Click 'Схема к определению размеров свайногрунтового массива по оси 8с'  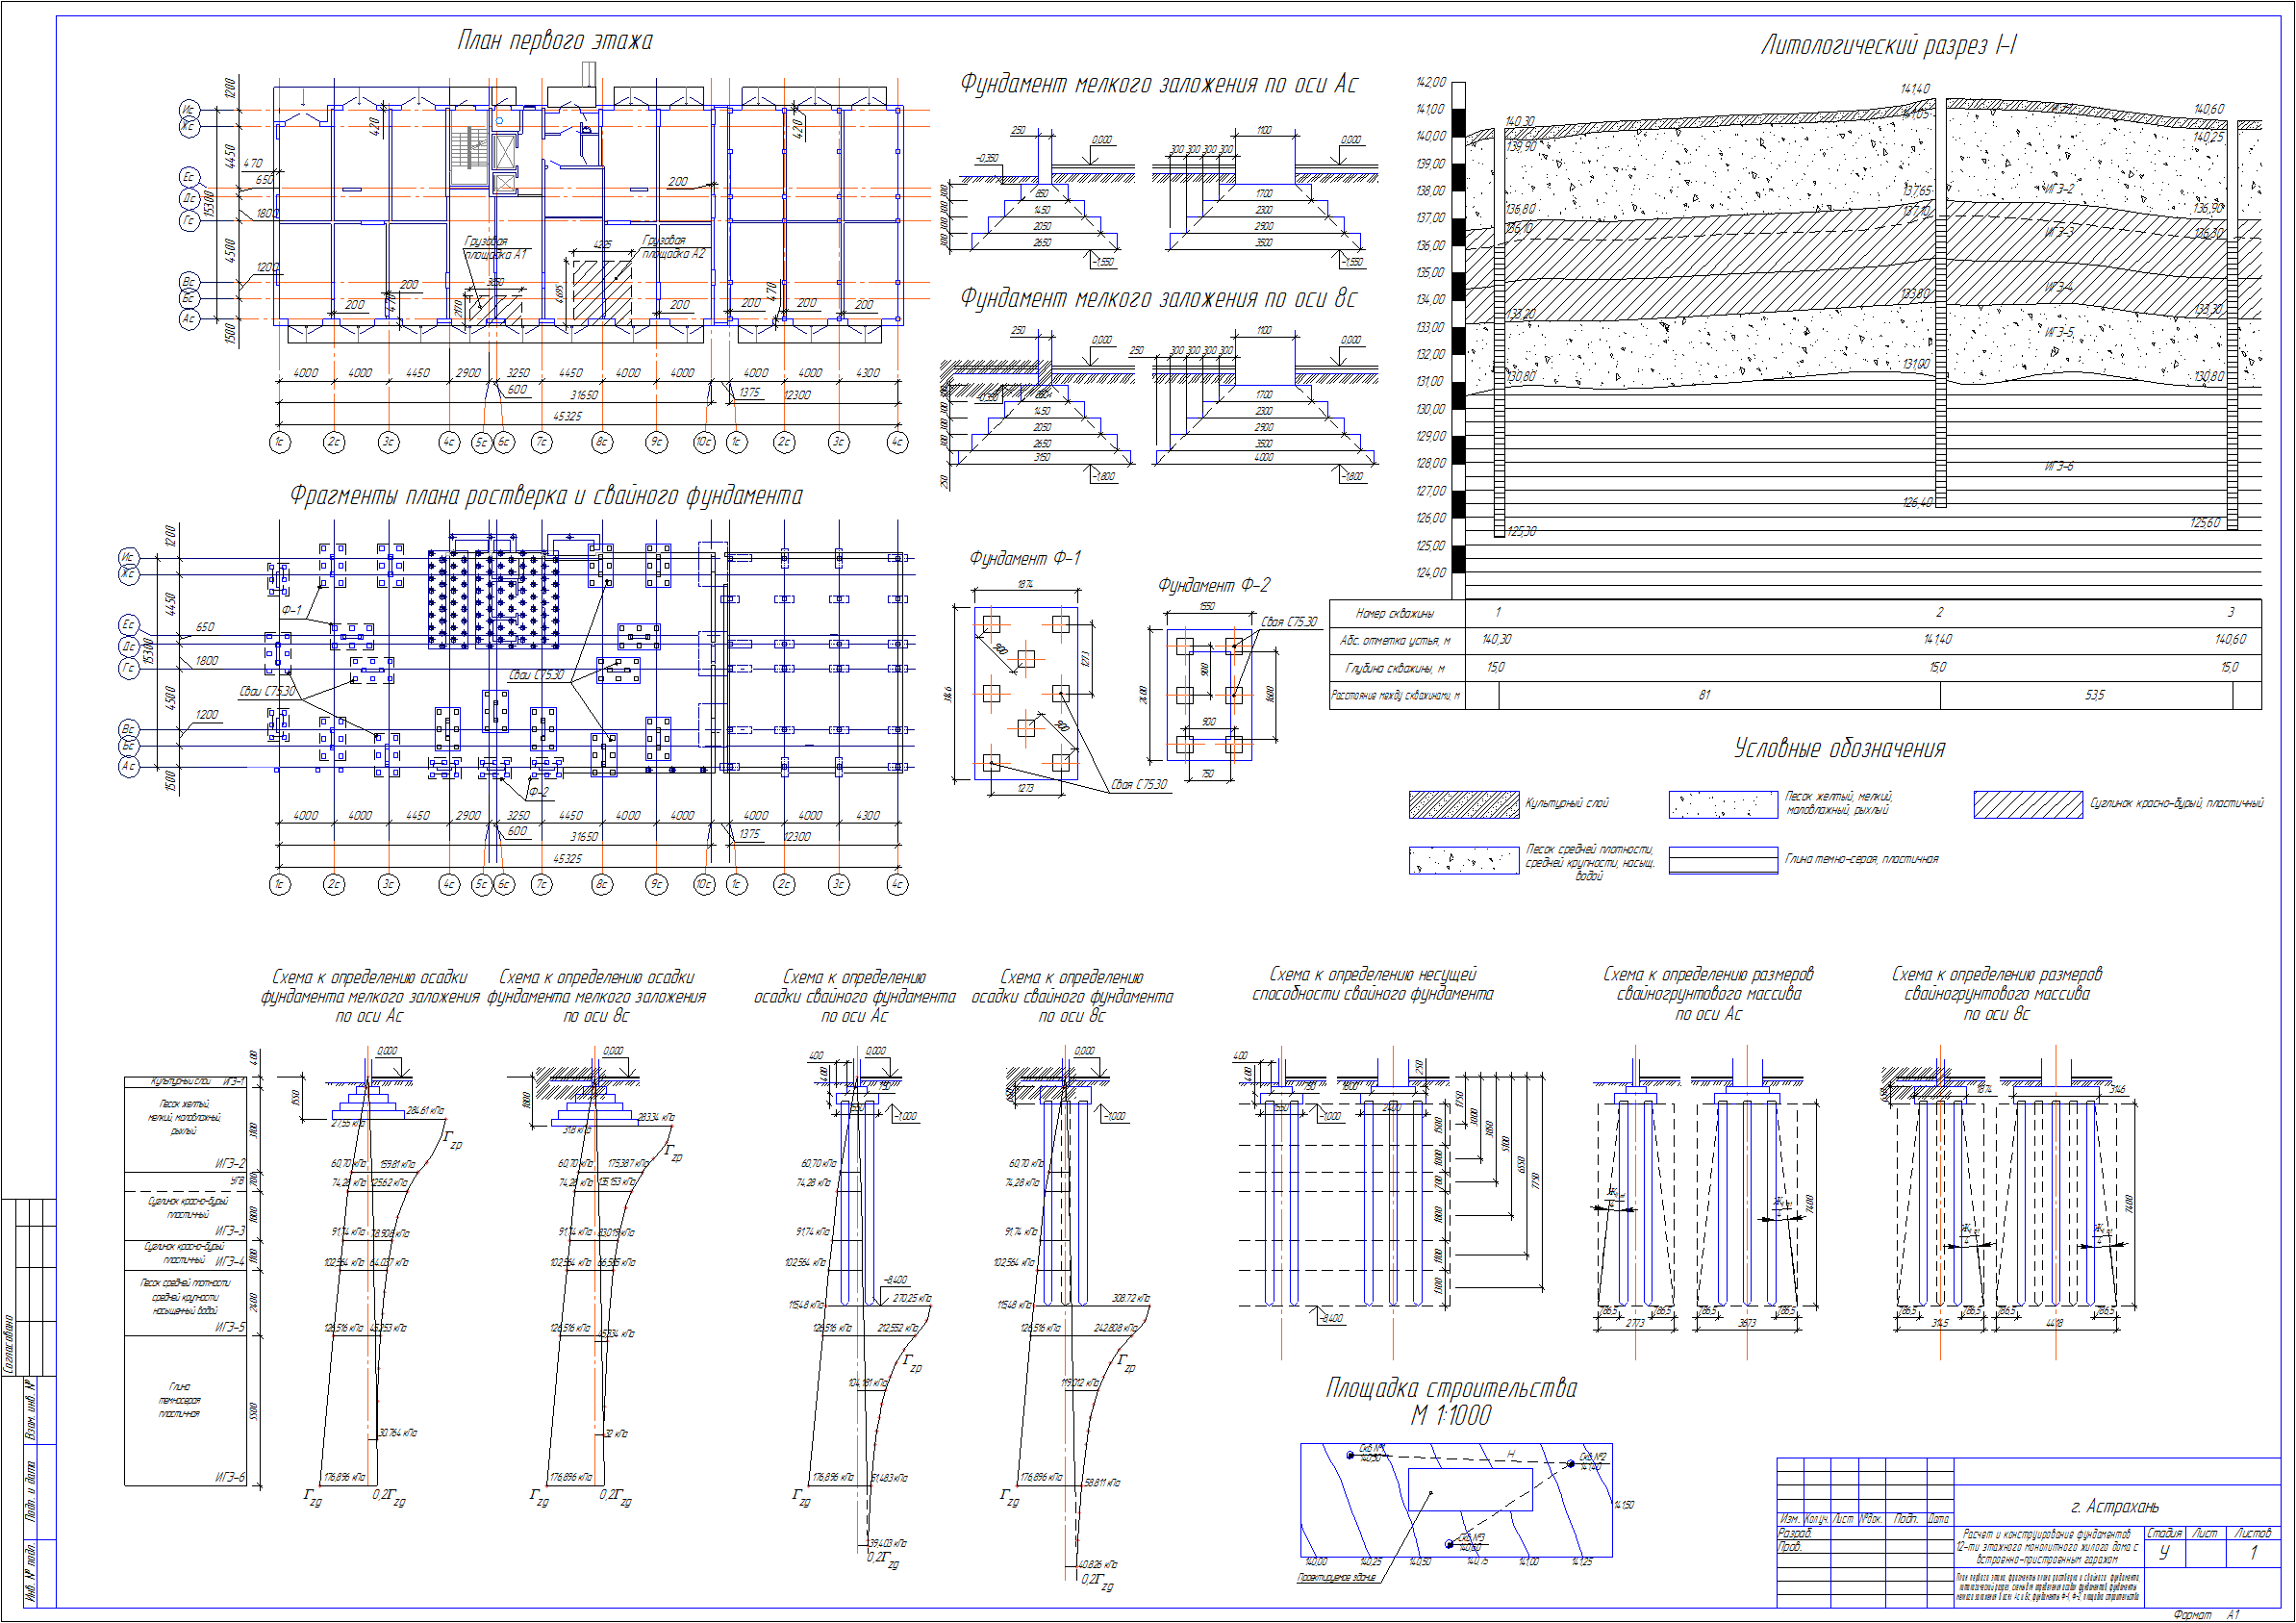(x=1997, y=995)
